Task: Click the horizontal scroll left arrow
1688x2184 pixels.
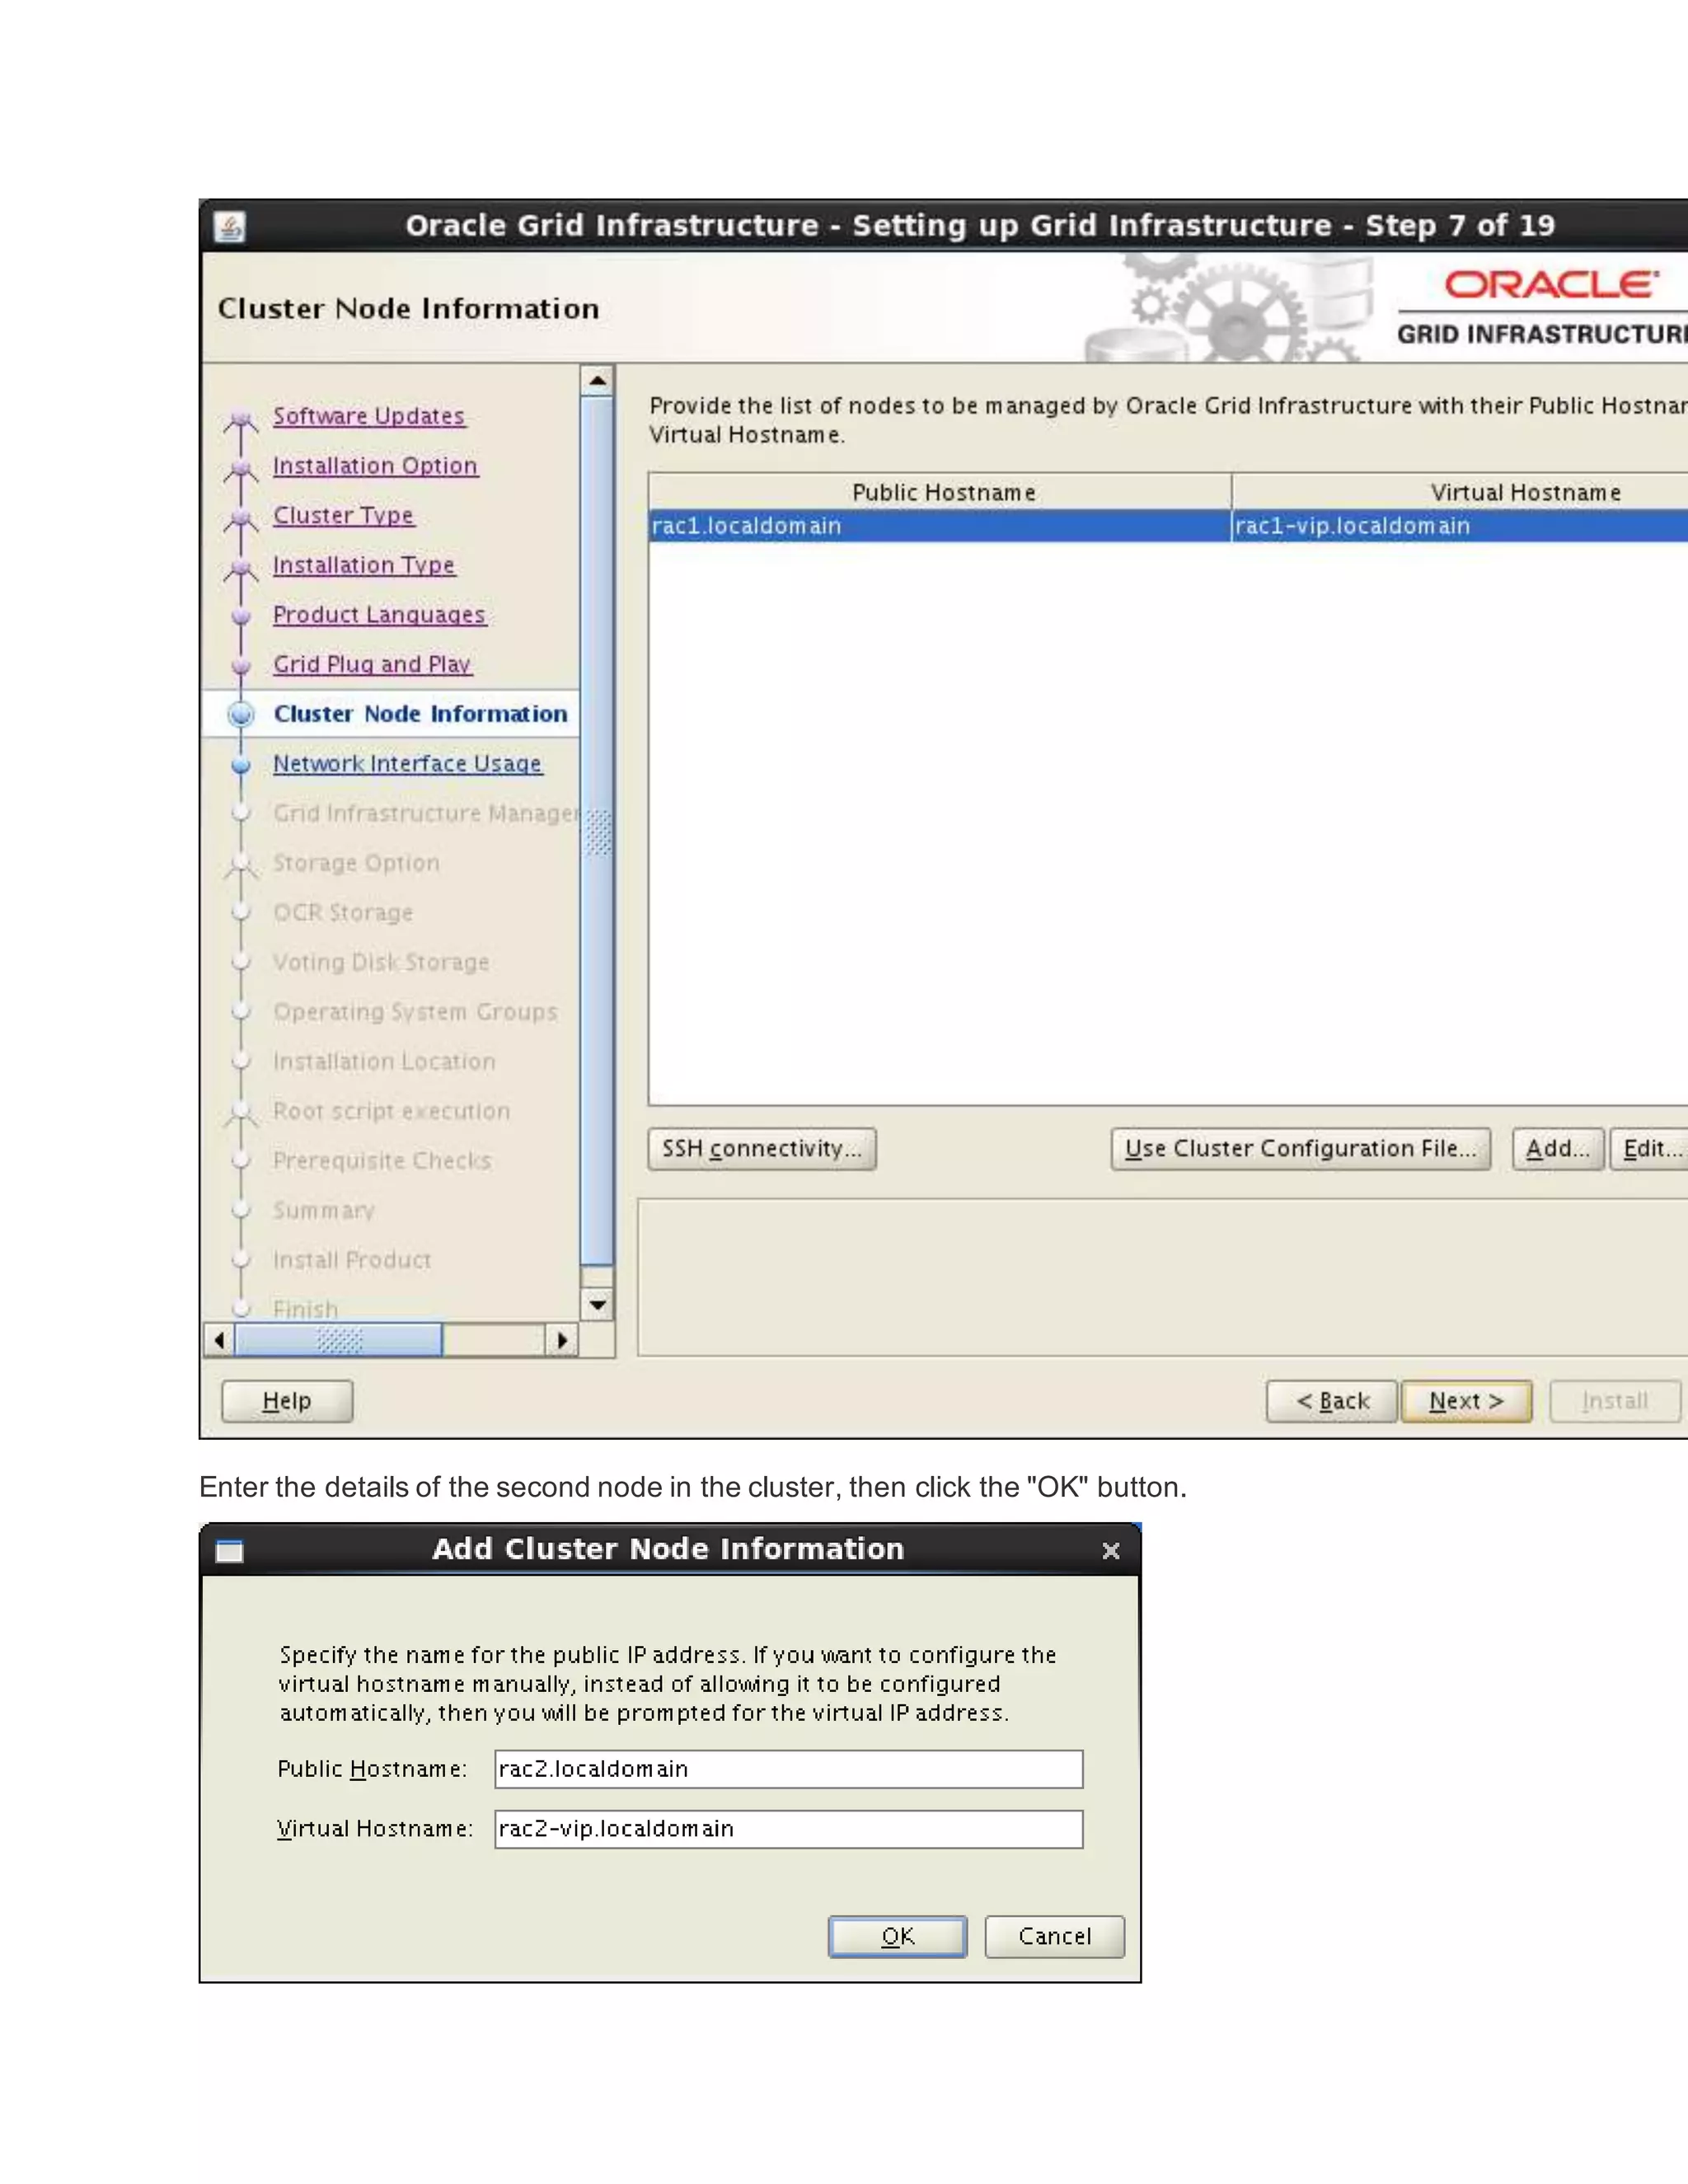Action: (x=219, y=1339)
